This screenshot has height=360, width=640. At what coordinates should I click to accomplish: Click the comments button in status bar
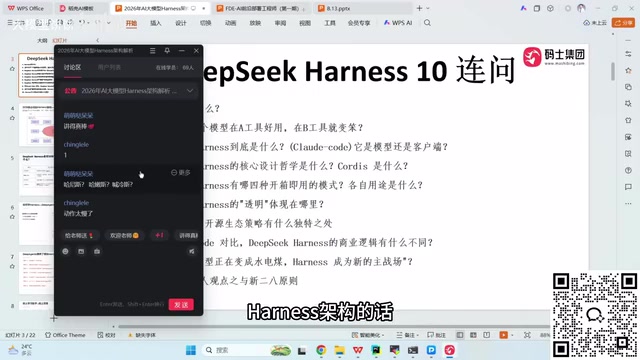(x=436, y=335)
